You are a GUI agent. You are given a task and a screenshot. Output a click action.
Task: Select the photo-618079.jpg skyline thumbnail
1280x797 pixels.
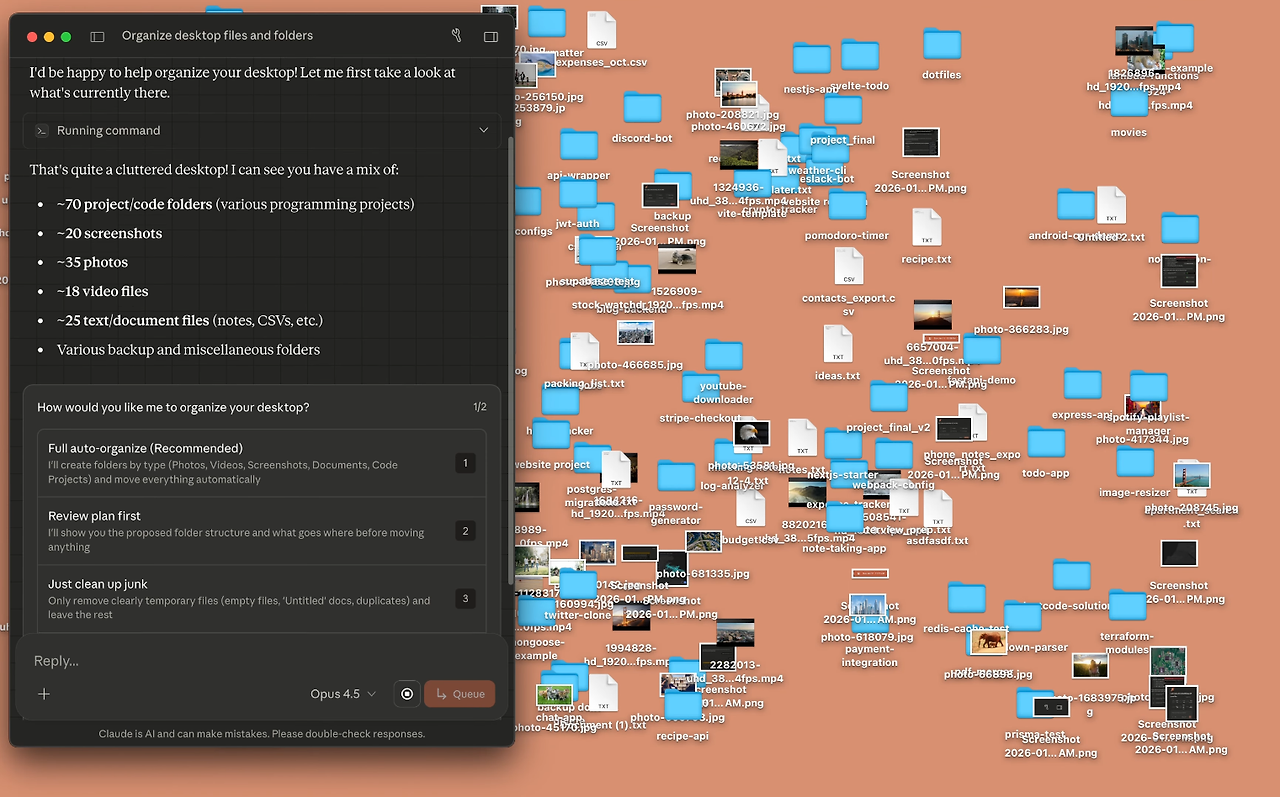tap(868, 605)
